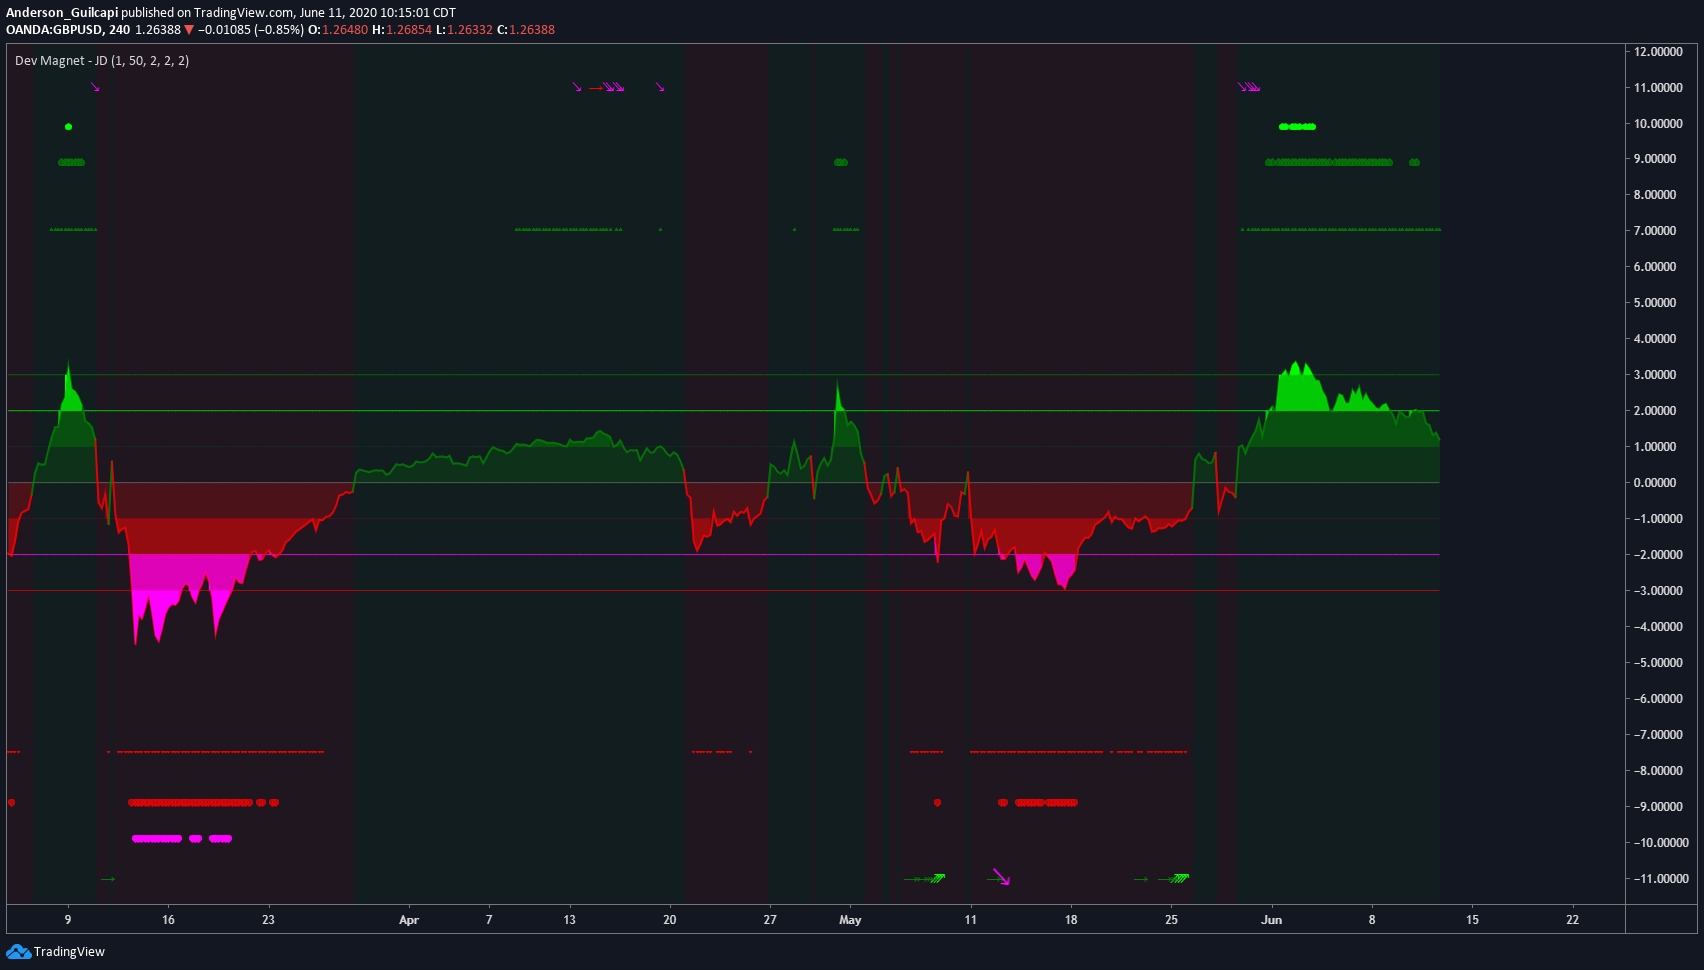
Task: Select the 12.00000 price axis label
Action: [1658, 52]
